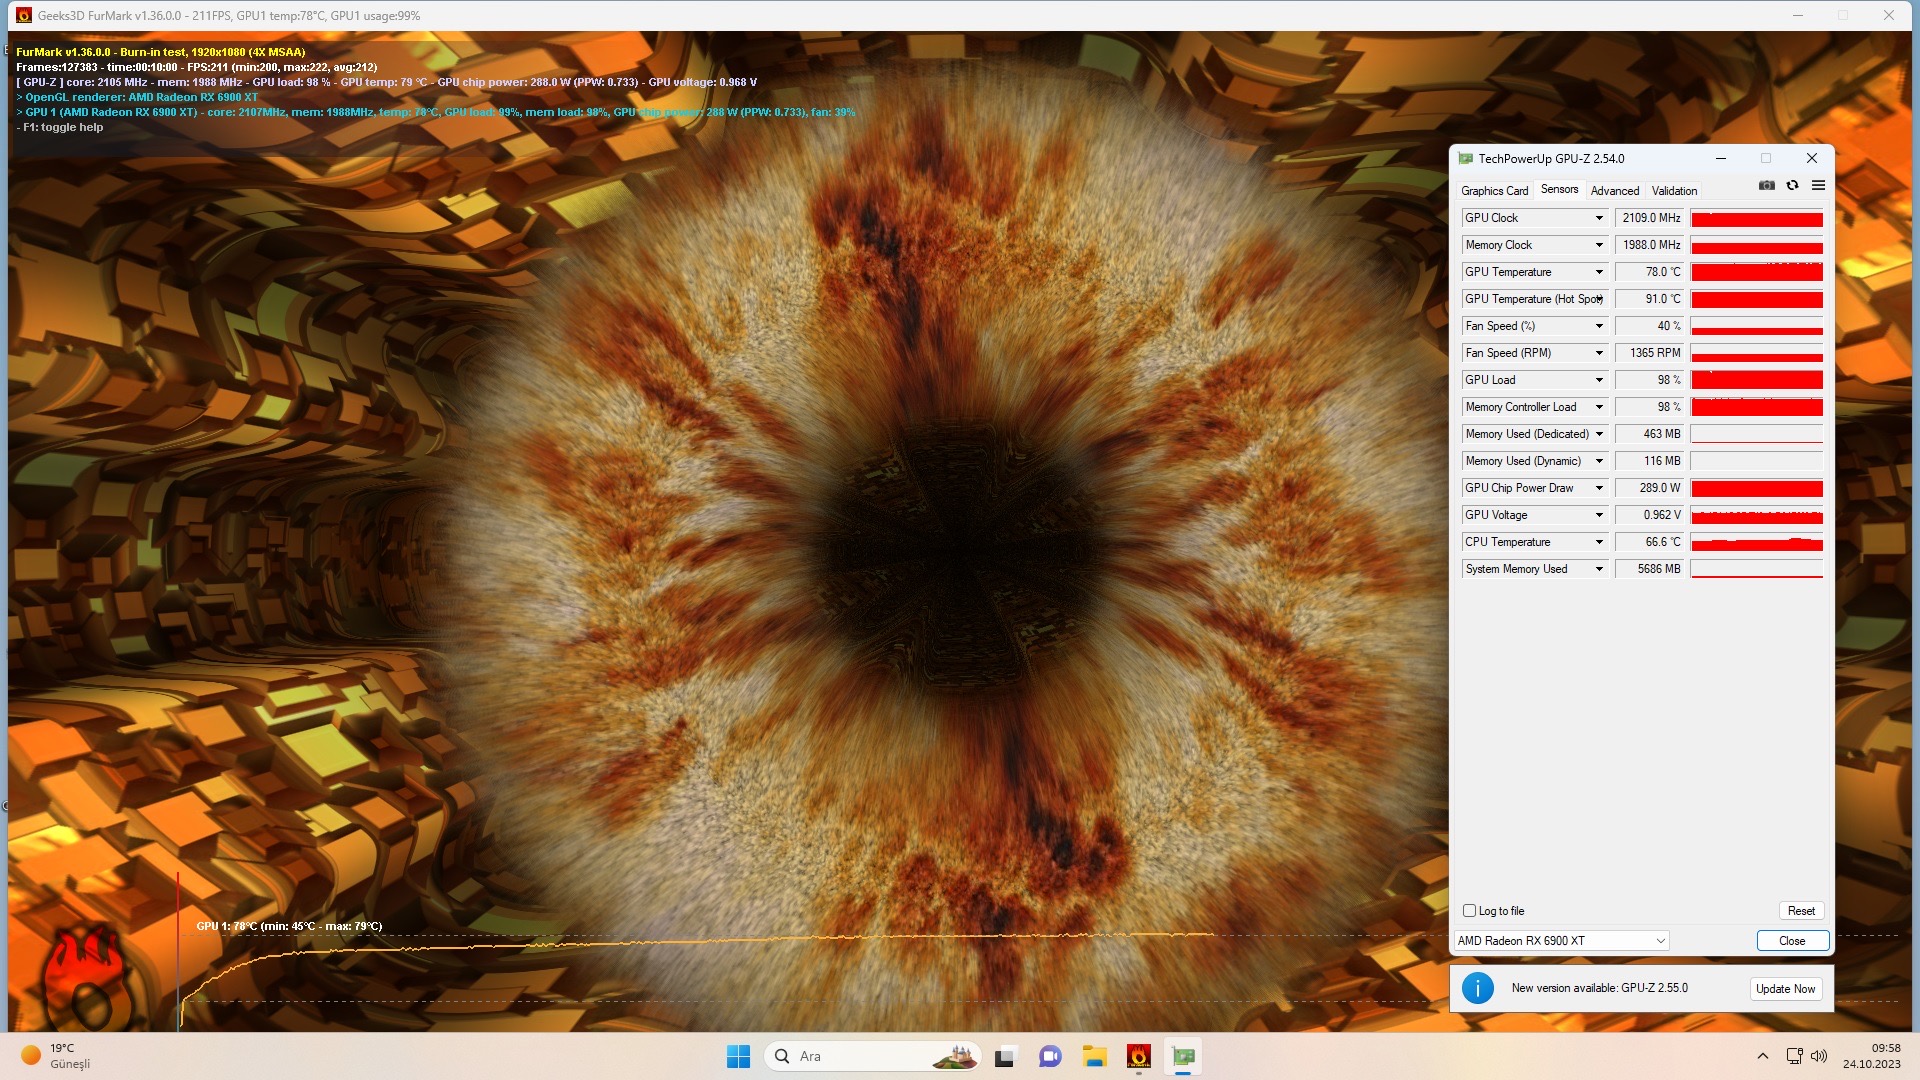The height and width of the screenshot is (1080, 1920).
Task: Open the GPU-Z hamburger menu icon
Action: [x=1818, y=186]
